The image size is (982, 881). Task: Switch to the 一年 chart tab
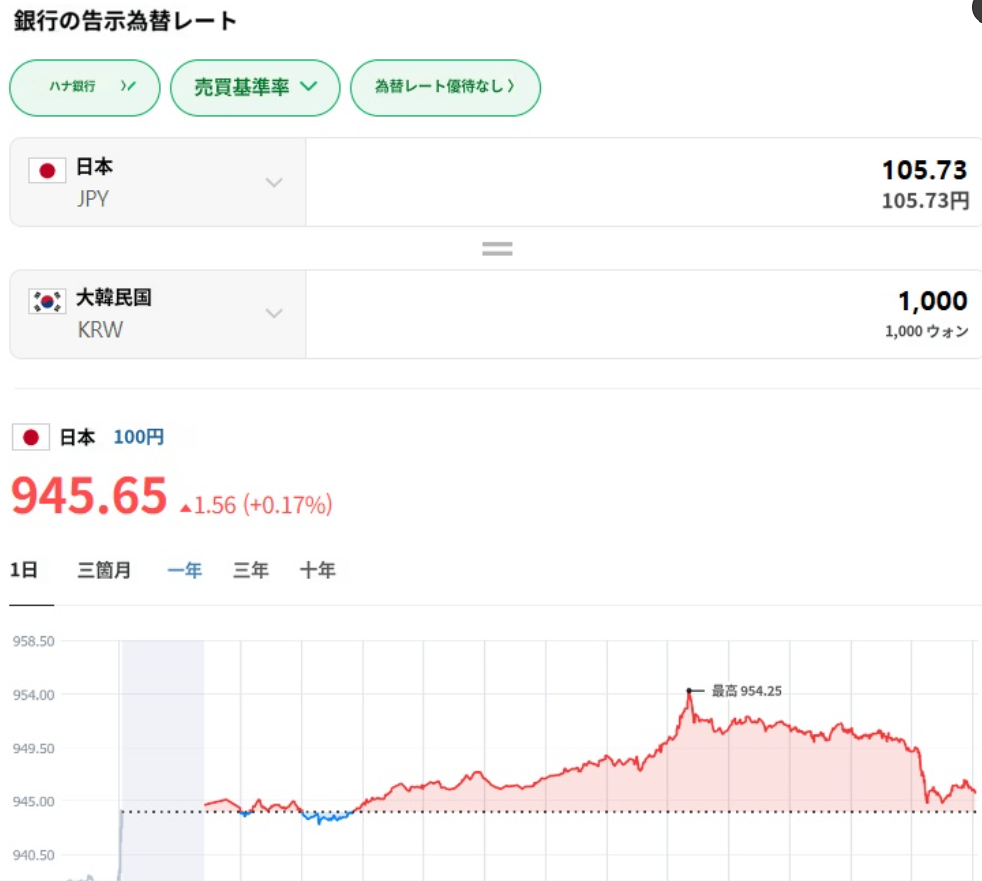point(184,570)
